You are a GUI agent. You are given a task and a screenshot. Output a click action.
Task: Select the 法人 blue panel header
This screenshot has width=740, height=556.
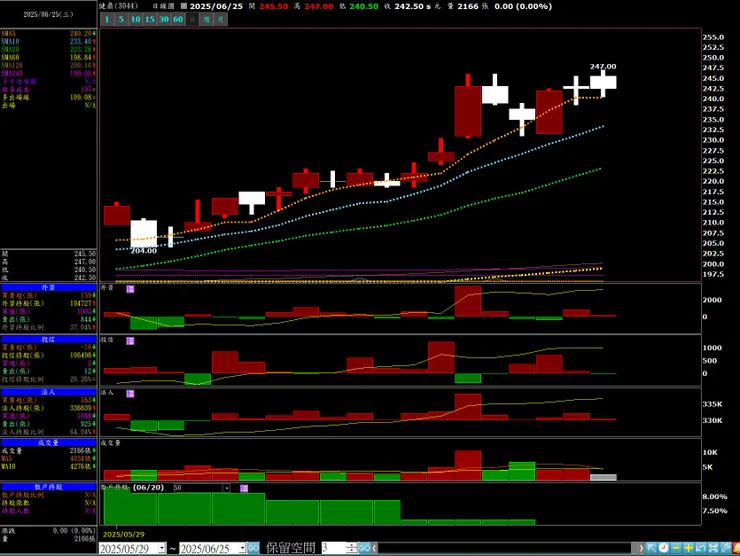click(49, 392)
